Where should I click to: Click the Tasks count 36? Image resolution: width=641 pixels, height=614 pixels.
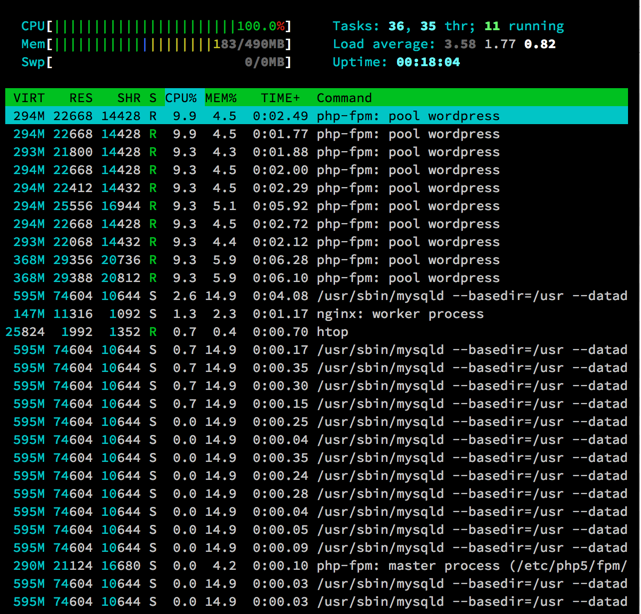[x=396, y=27]
